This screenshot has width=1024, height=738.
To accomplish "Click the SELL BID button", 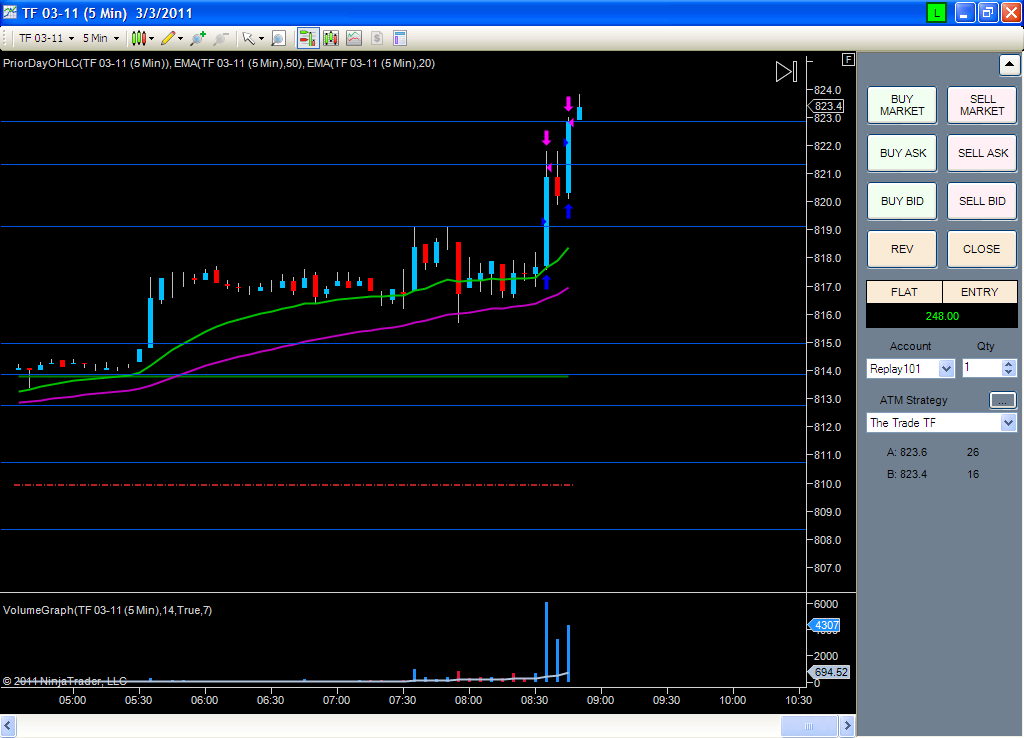I will pos(982,201).
